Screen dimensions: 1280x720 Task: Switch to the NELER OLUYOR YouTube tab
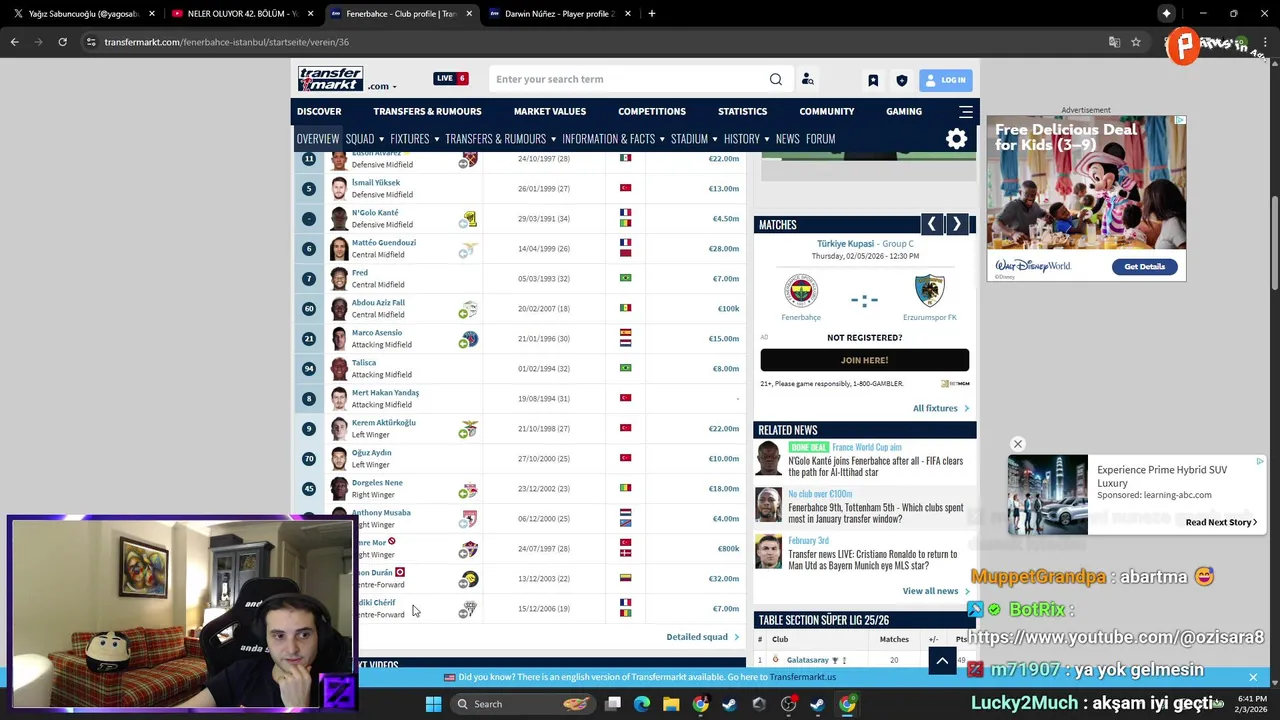[241, 13]
